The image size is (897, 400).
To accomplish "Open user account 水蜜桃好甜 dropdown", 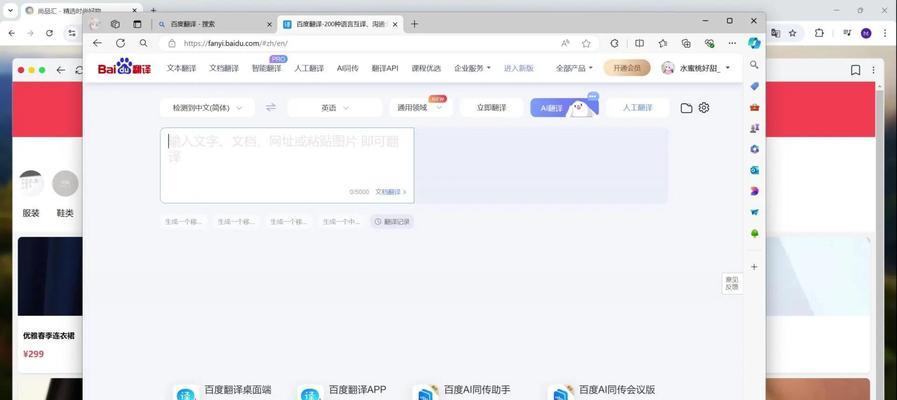I will pyautogui.click(x=696, y=68).
